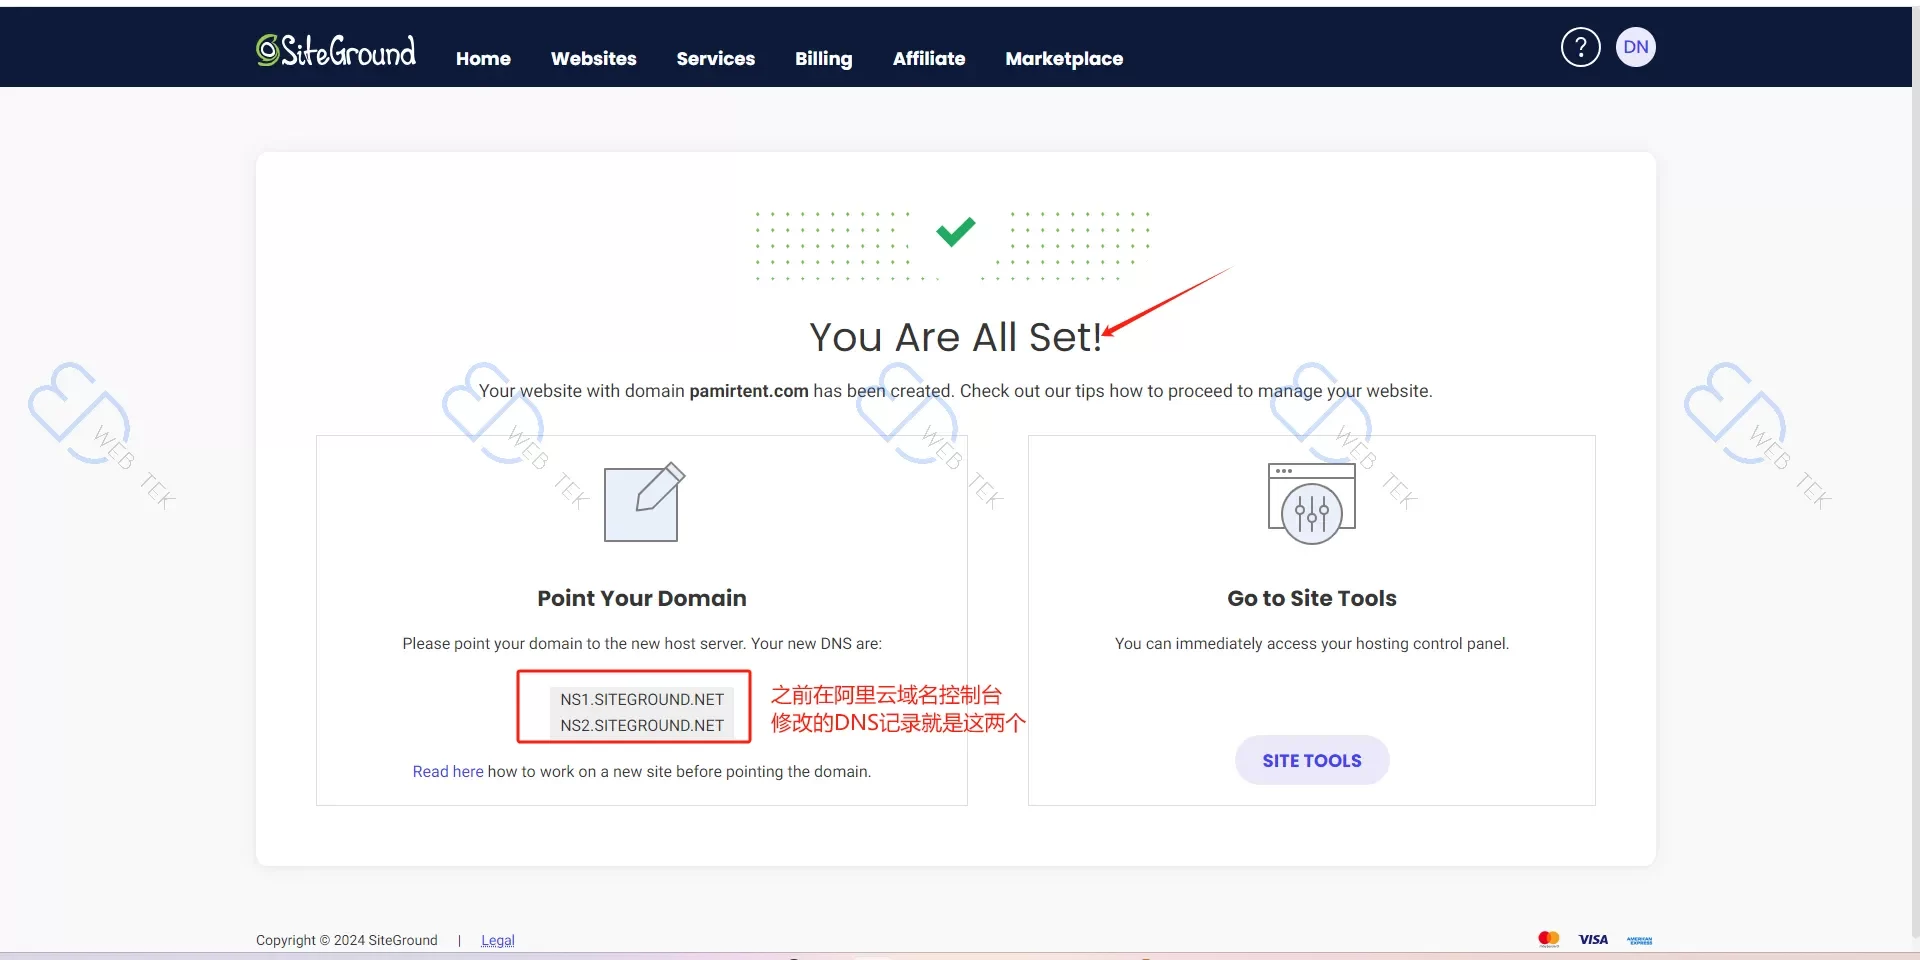Open the Affiliate menu
The height and width of the screenshot is (960, 1920).
[929, 58]
